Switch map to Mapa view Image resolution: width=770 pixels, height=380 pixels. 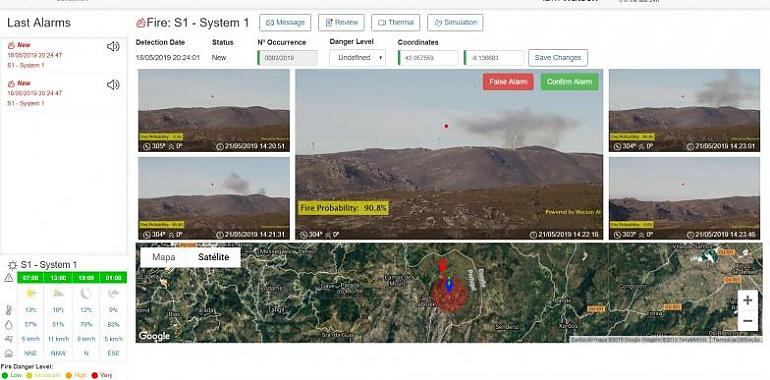pos(164,257)
